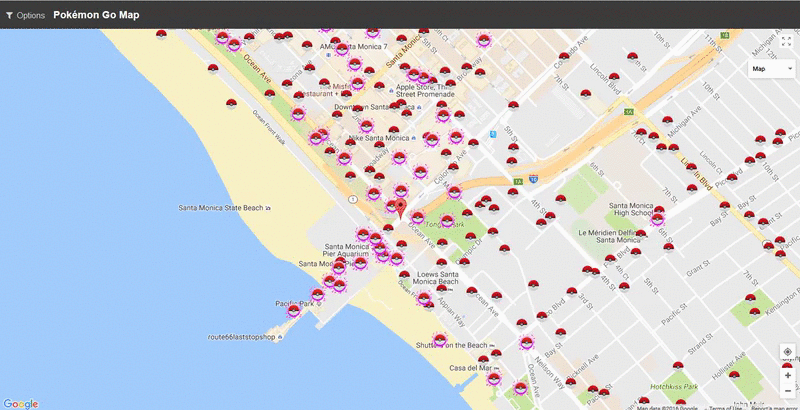The width and height of the screenshot is (800, 410).
Task: Click the Pokémon Go Map title
Action: (x=96, y=15)
